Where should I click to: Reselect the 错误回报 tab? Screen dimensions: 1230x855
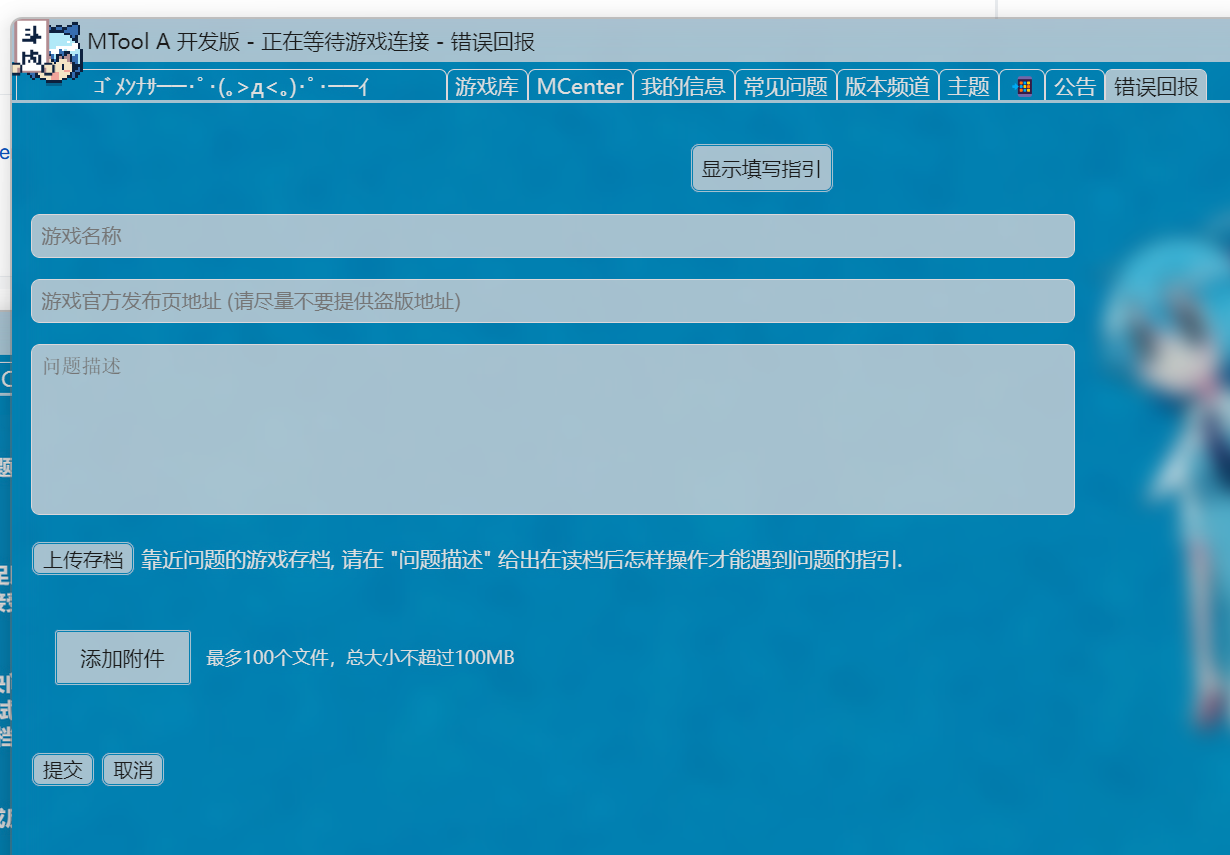(1155, 86)
